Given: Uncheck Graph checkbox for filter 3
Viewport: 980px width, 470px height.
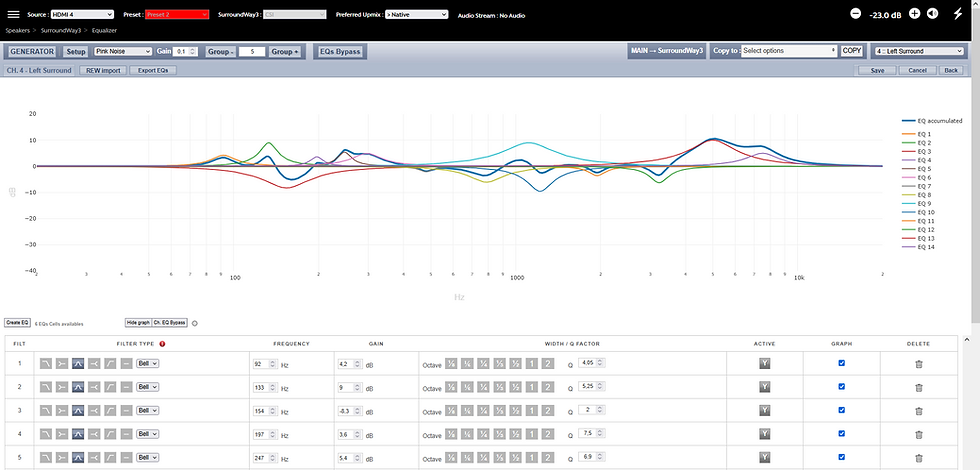Looking at the screenshot, I should (841, 409).
